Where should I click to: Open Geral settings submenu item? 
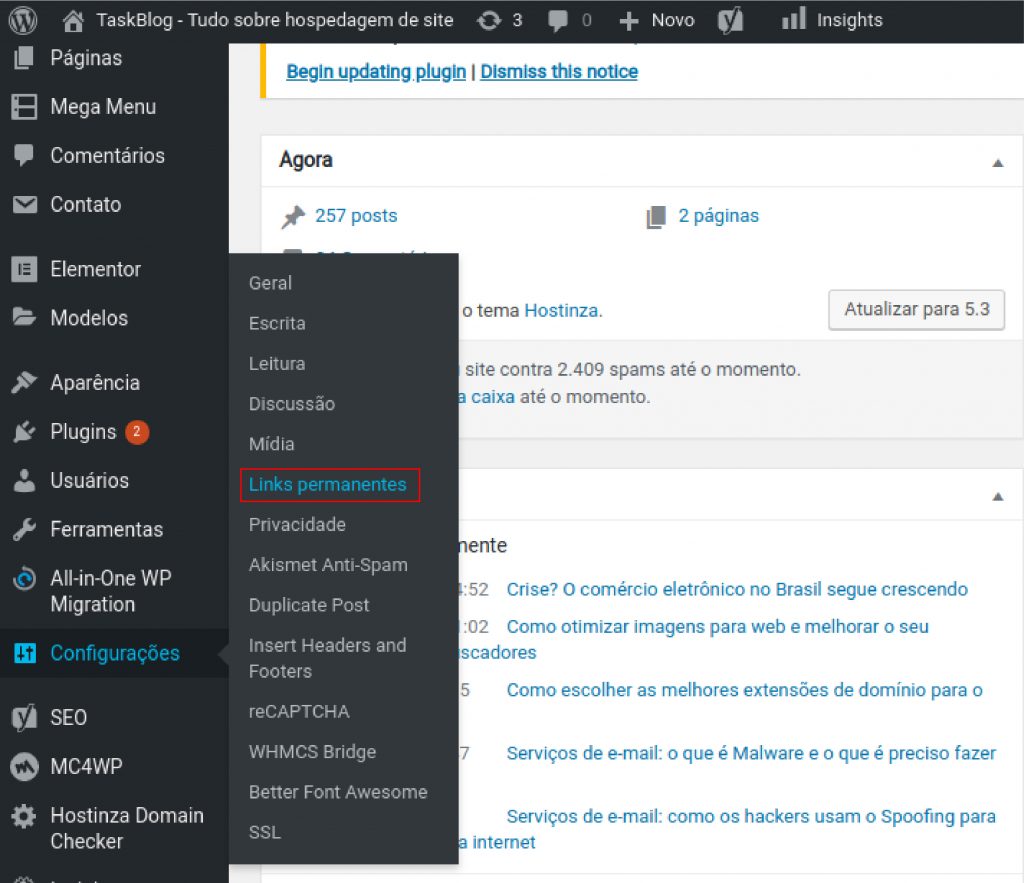coord(270,283)
